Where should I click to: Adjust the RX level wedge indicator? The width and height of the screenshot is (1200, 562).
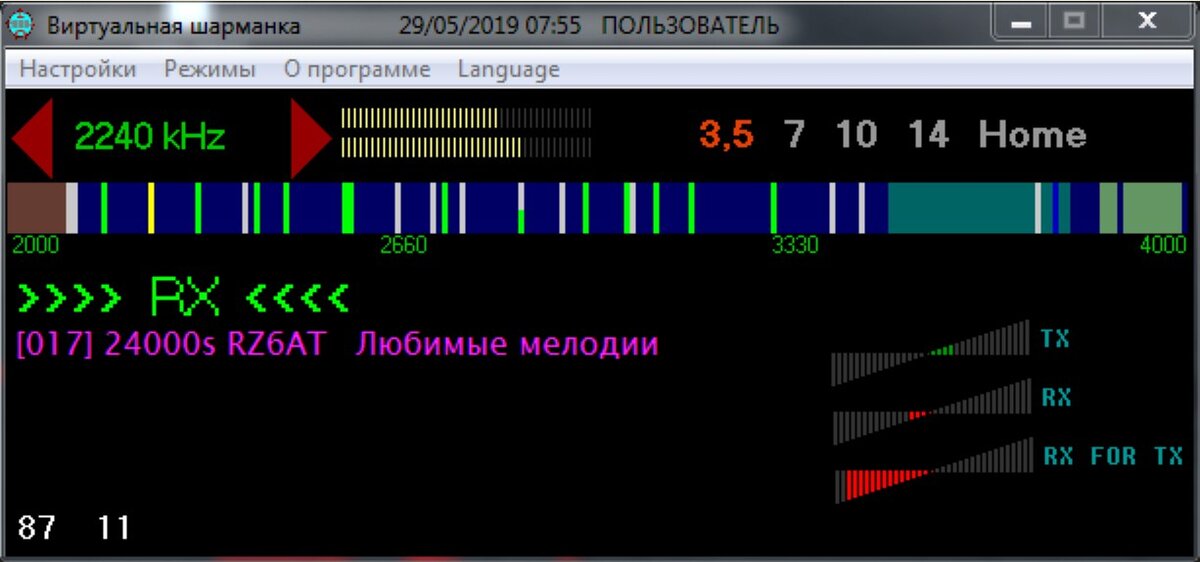(930, 411)
